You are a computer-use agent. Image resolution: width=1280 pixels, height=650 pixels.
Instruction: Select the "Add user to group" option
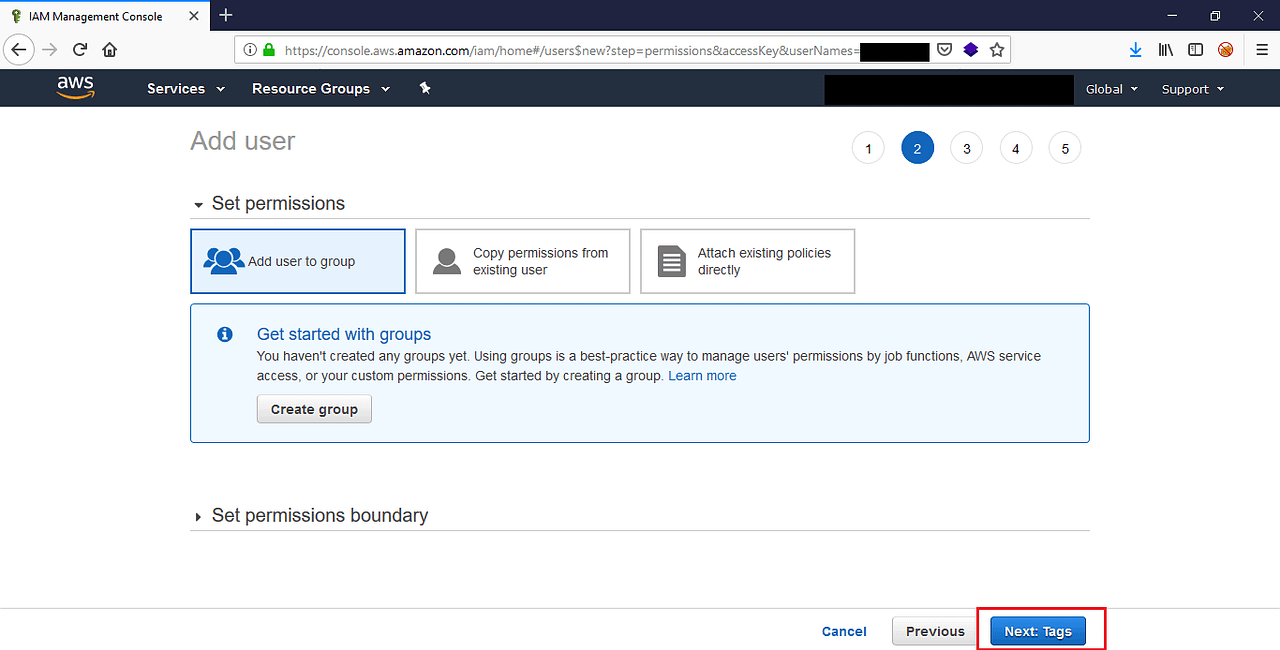(x=297, y=261)
